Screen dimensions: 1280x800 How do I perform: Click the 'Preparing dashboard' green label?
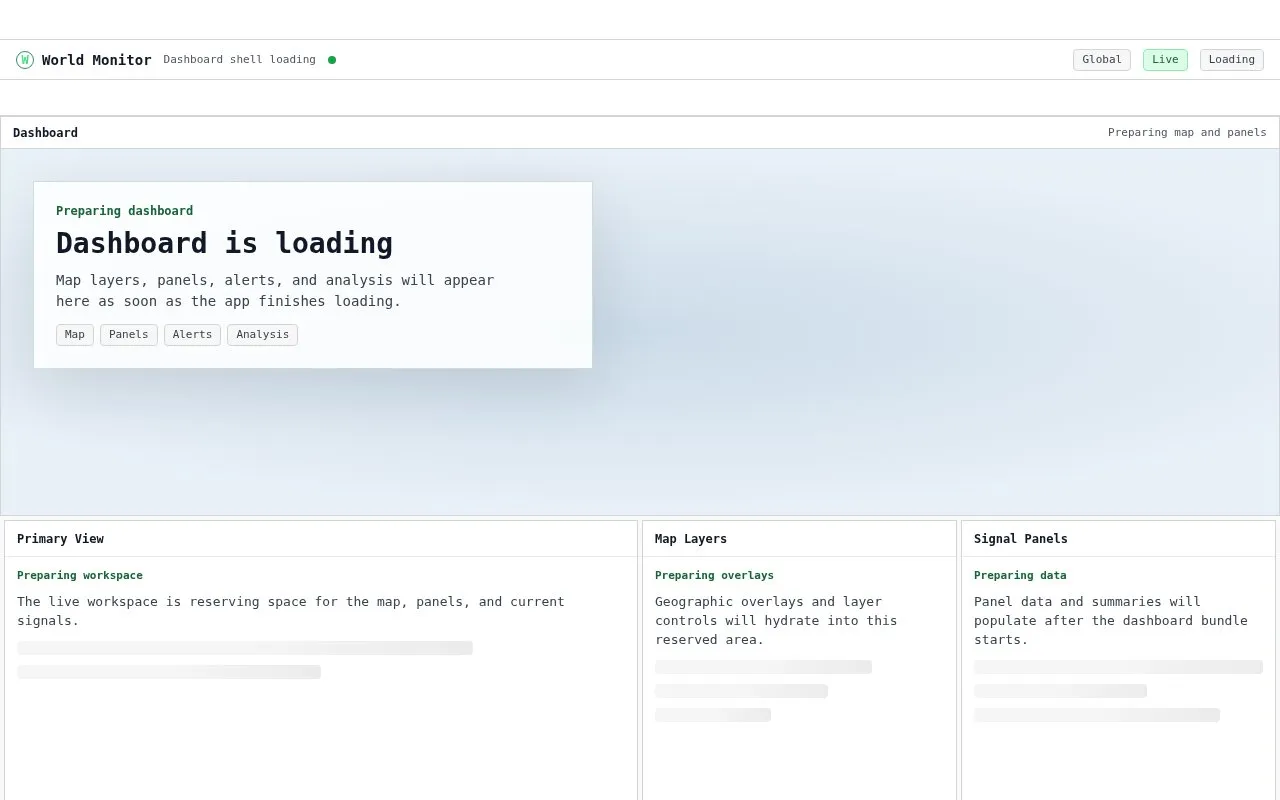click(x=124, y=211)
